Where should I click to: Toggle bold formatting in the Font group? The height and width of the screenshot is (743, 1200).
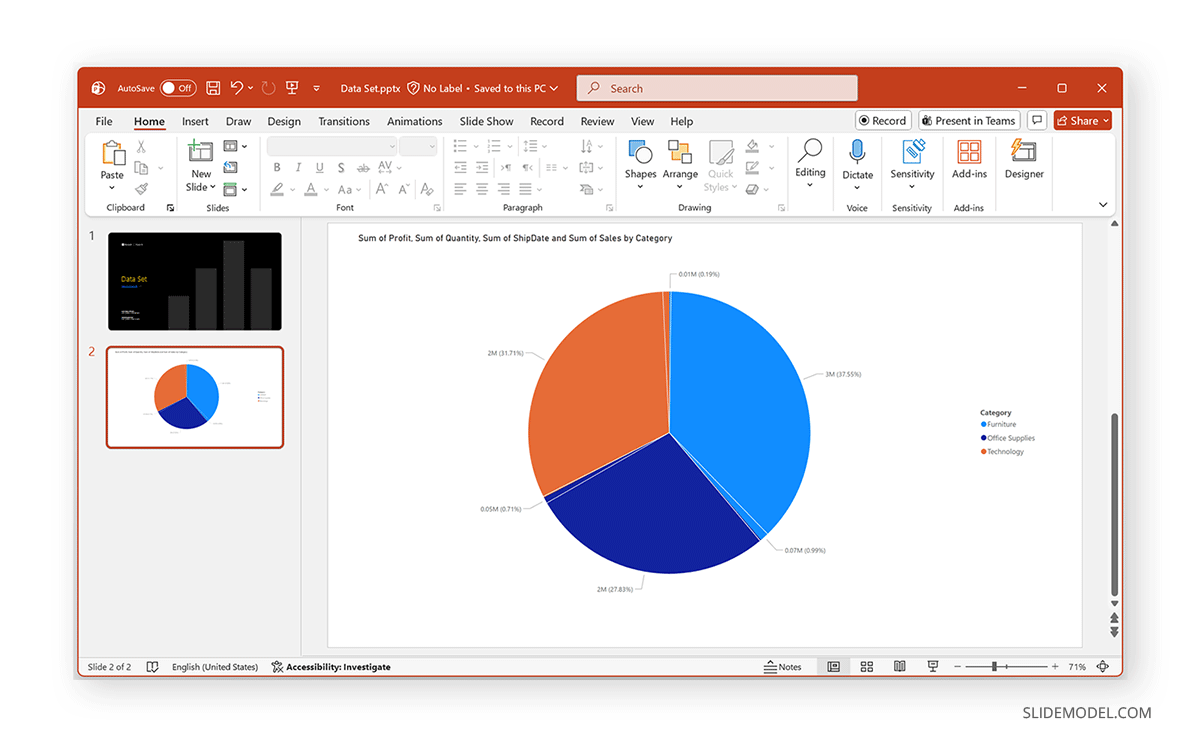click(x=277, y=167)
